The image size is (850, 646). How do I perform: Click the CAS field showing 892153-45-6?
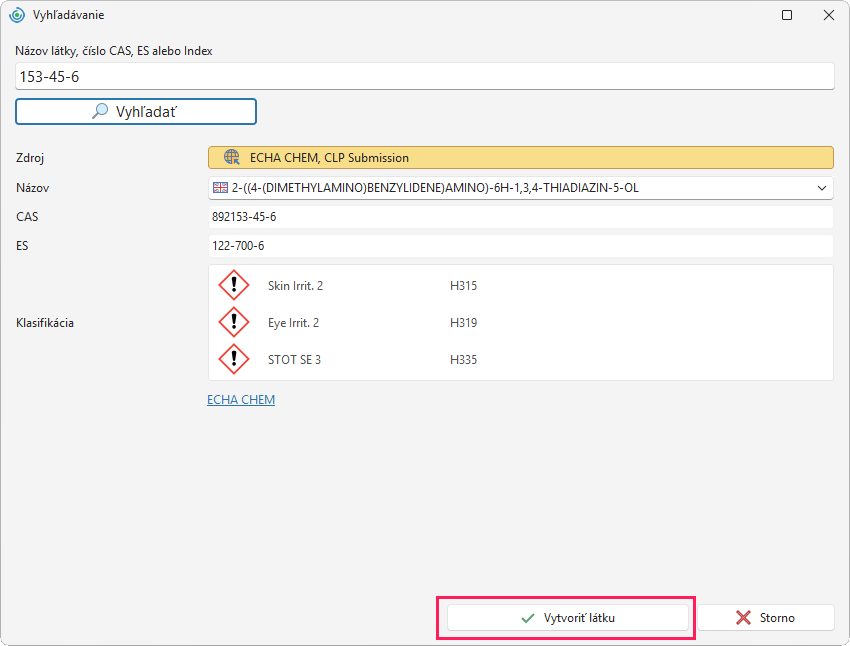pyautogui.click(x=520, y=217)
